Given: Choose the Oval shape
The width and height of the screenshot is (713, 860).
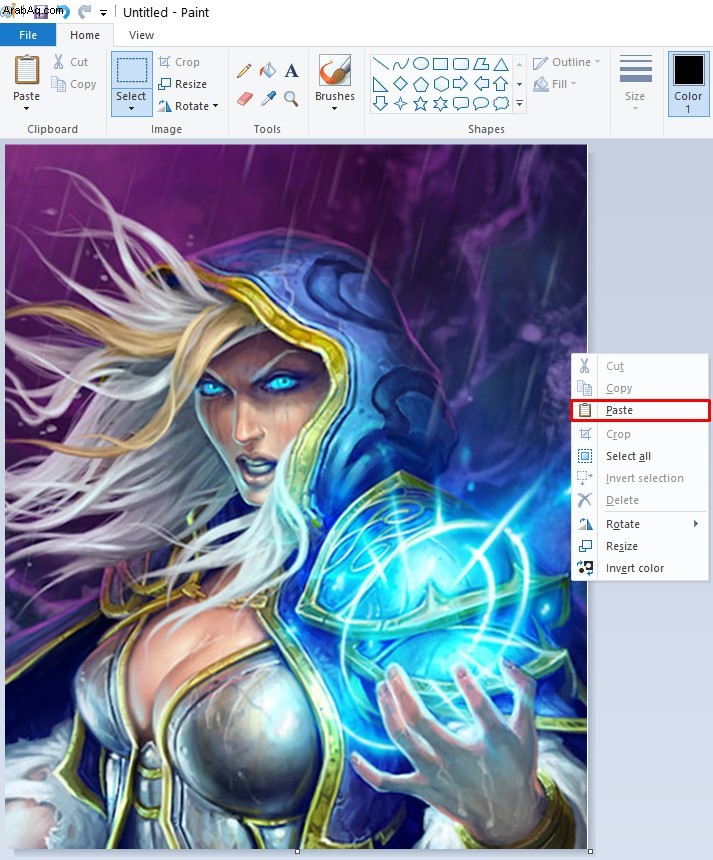Looking at the screenshot, I should [421, 64].
